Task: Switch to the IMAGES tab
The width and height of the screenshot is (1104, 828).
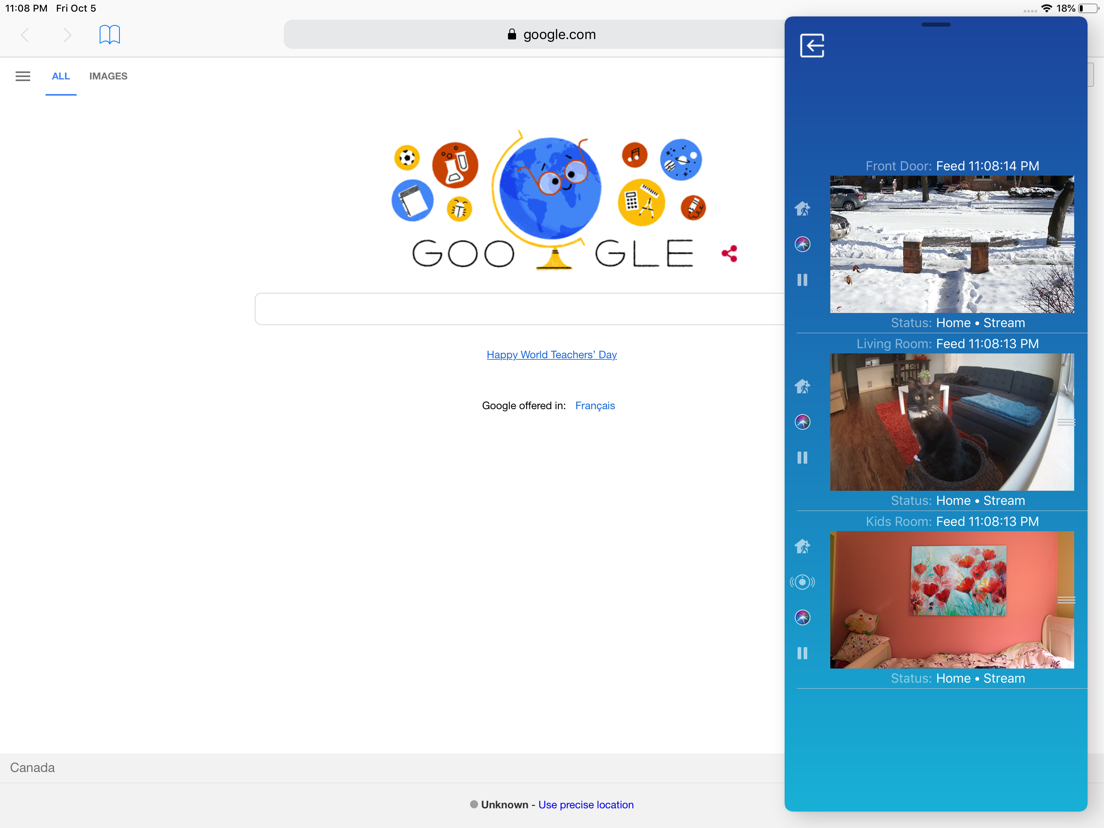Action: point(108,76)
